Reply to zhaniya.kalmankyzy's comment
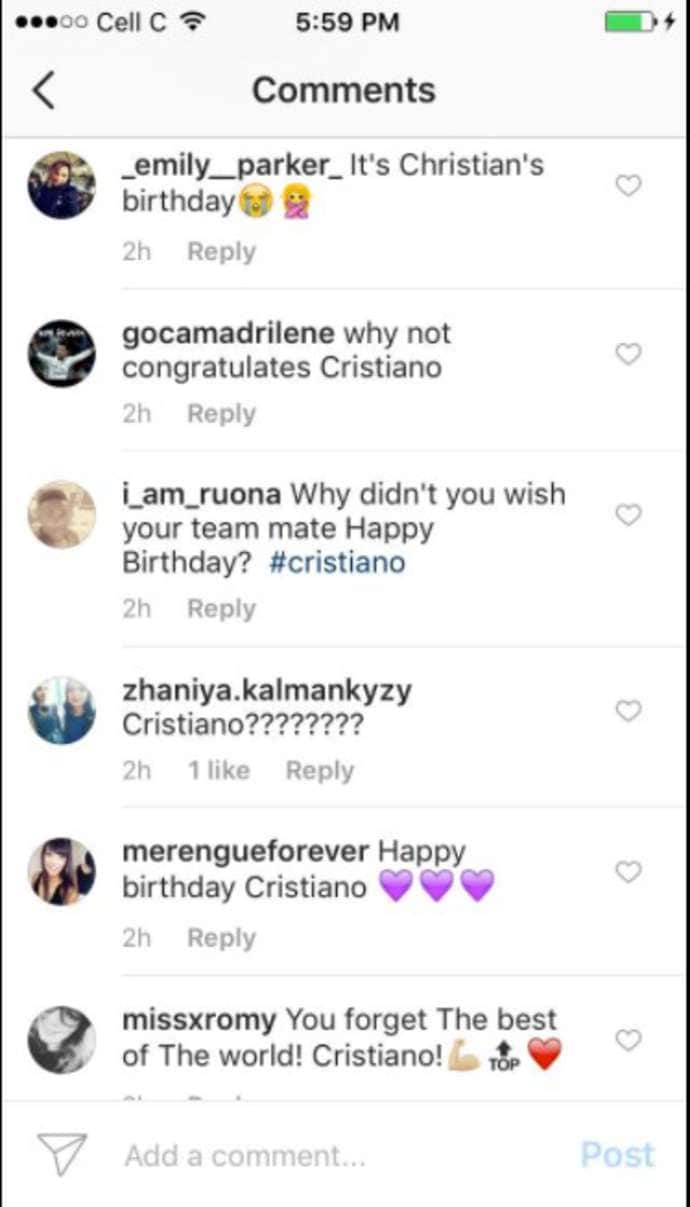 point(319,770)
